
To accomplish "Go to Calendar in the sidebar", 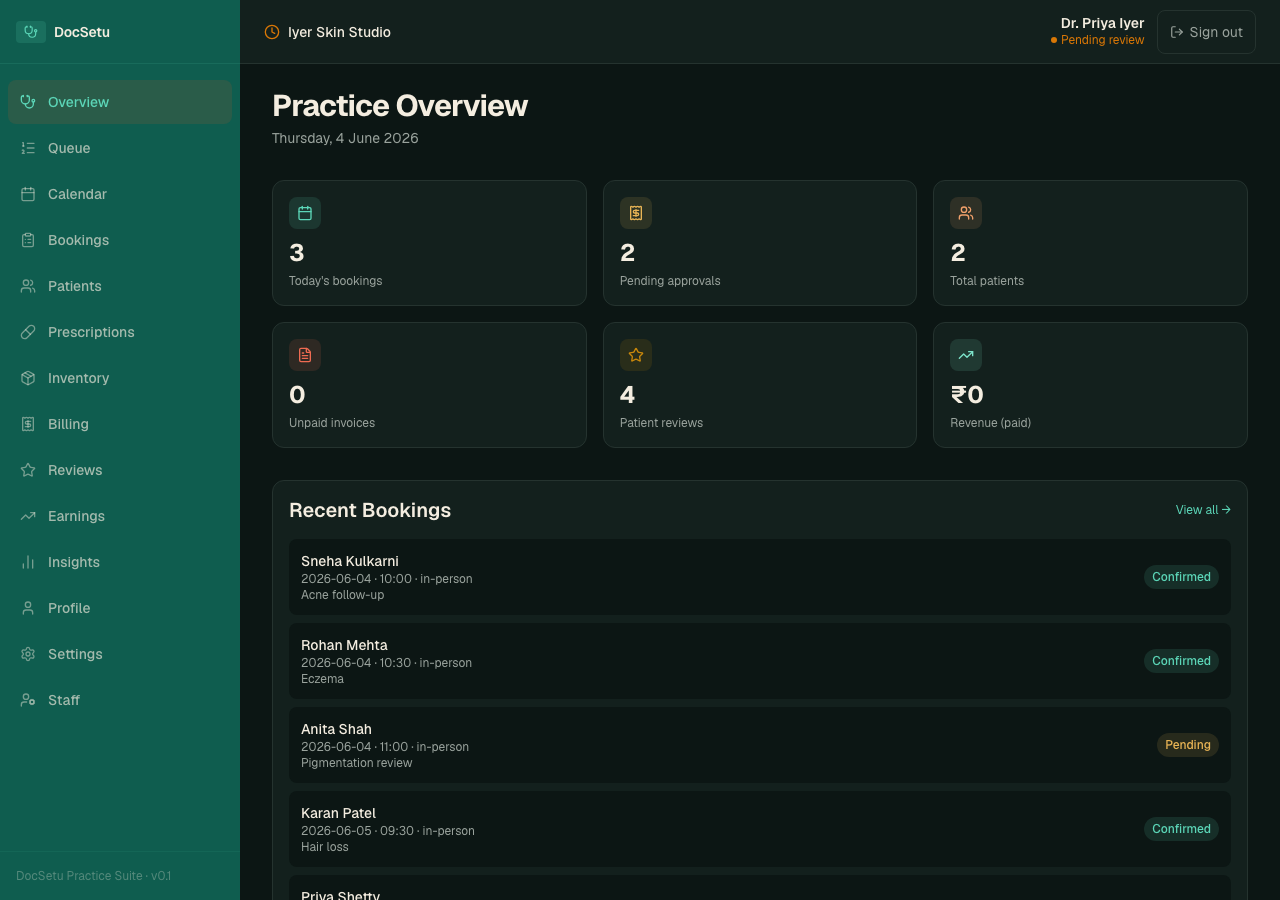I will point(120,194).
